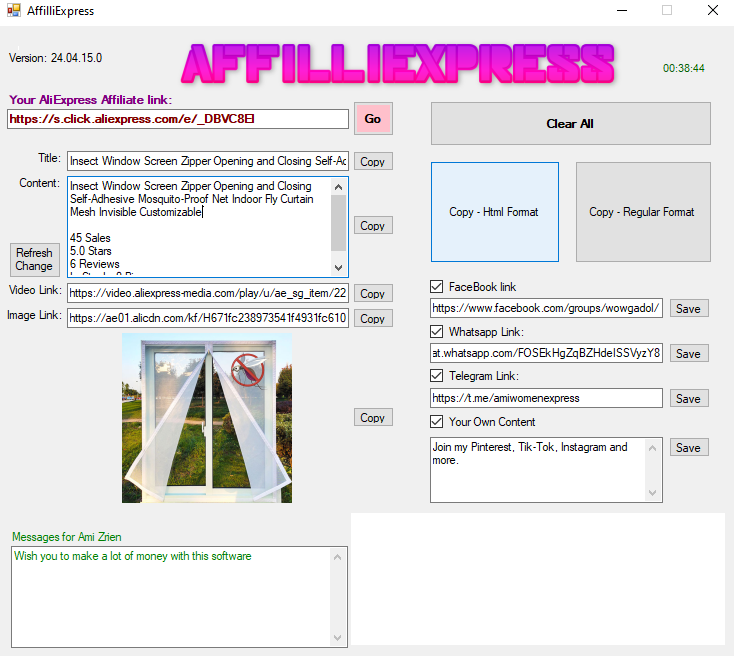Viewport: 734px width, 662px height.
Task: Click Content scrollbar down arrow
Action: point(339,268)
